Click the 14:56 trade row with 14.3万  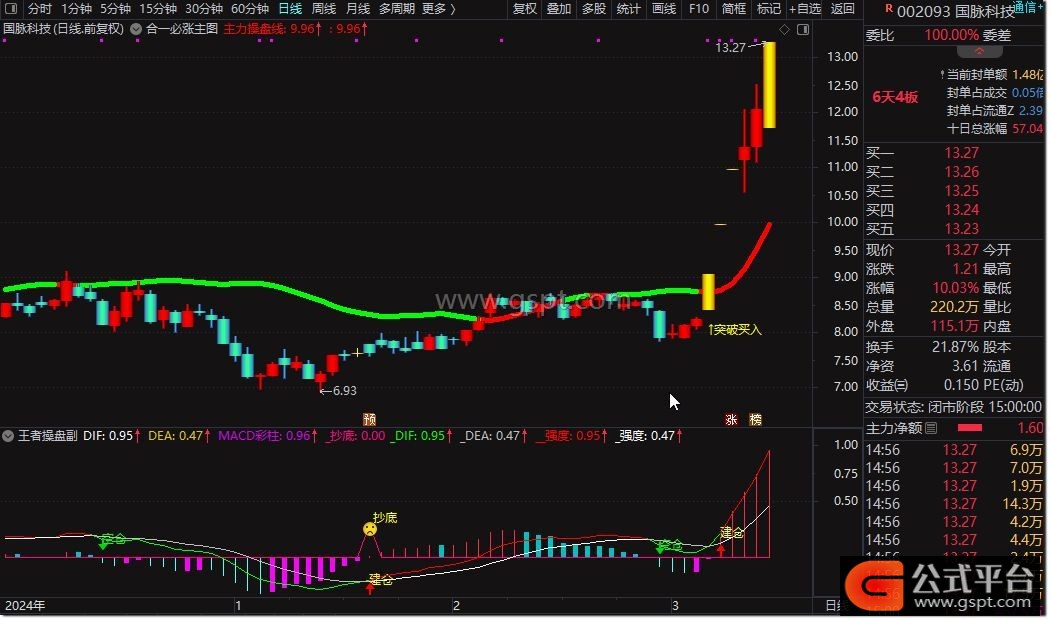tap(955, 504)
